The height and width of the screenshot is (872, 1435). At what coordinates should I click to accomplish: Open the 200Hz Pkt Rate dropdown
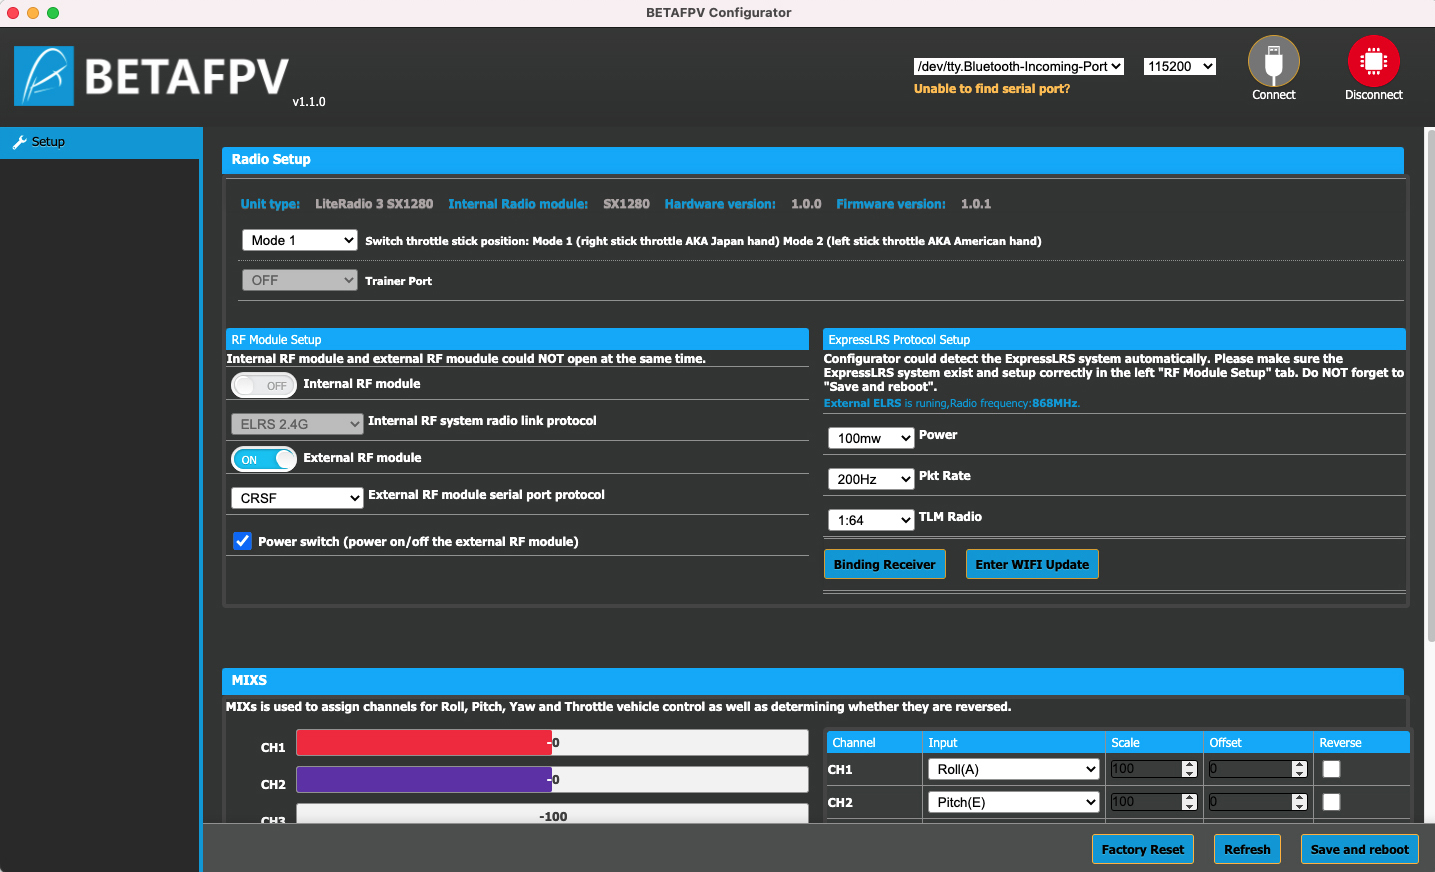pos(871,479)
